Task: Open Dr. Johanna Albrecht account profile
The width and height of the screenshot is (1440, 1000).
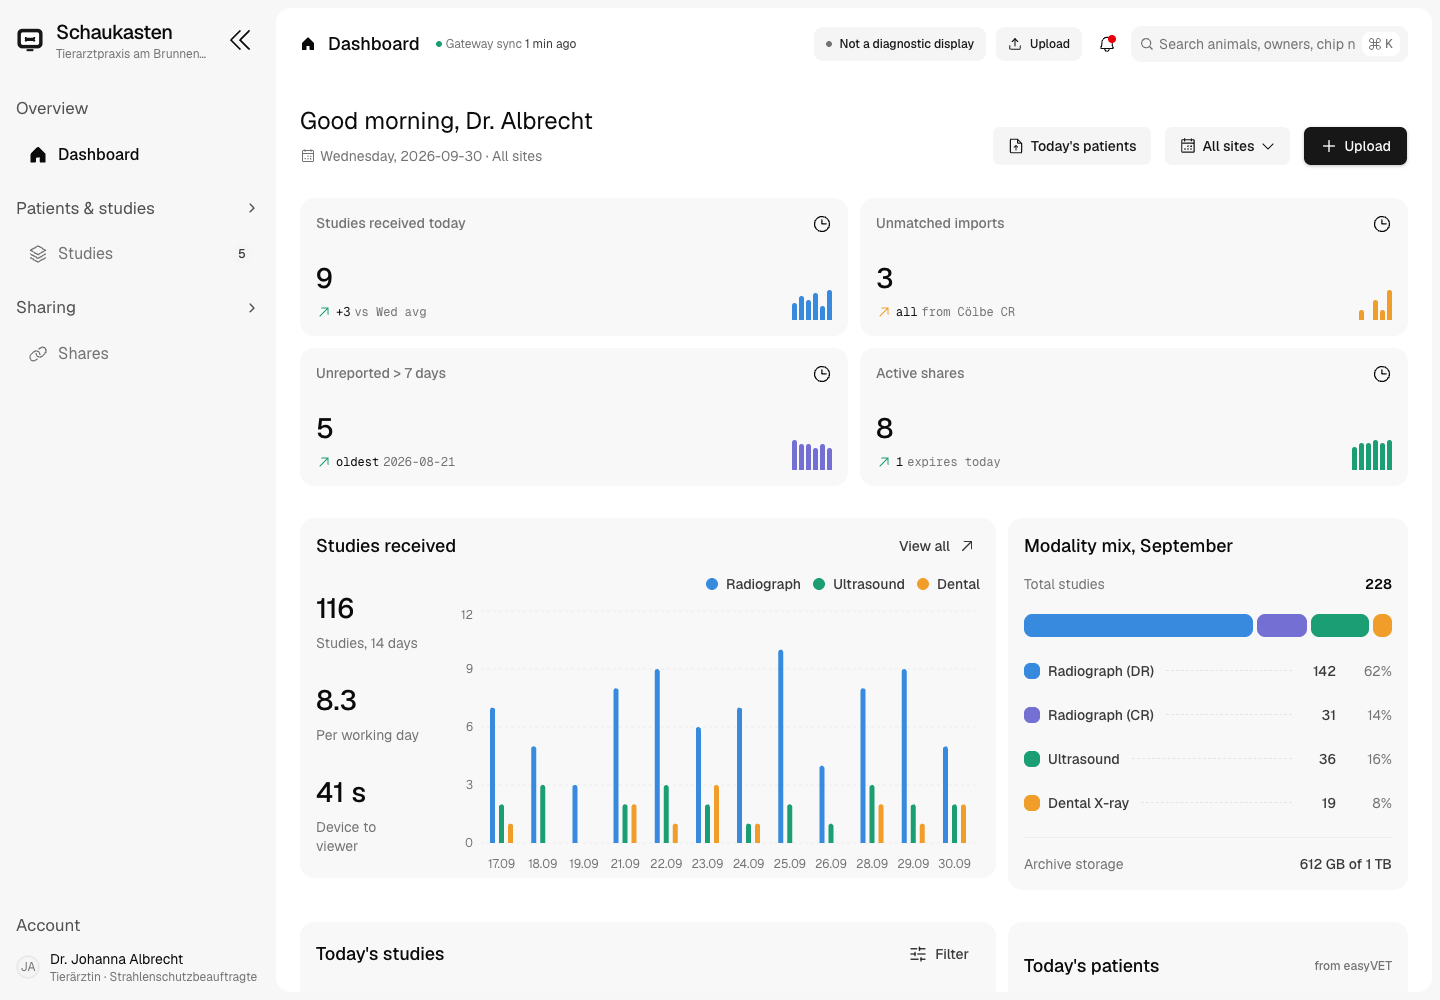Action: 136,967
